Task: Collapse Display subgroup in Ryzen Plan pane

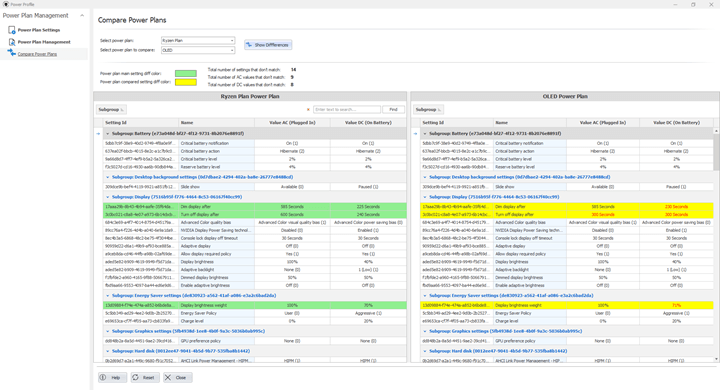Action: [108, 197]
